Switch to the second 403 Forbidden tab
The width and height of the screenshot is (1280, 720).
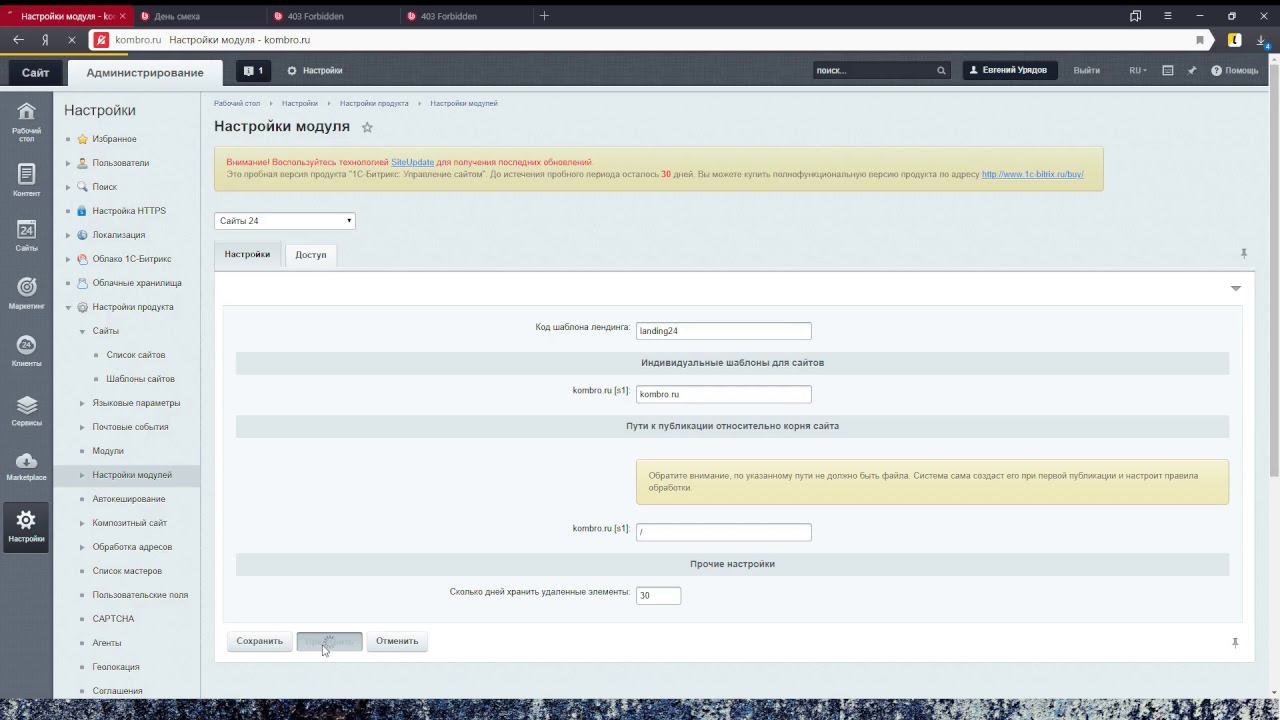coord(466,16)
